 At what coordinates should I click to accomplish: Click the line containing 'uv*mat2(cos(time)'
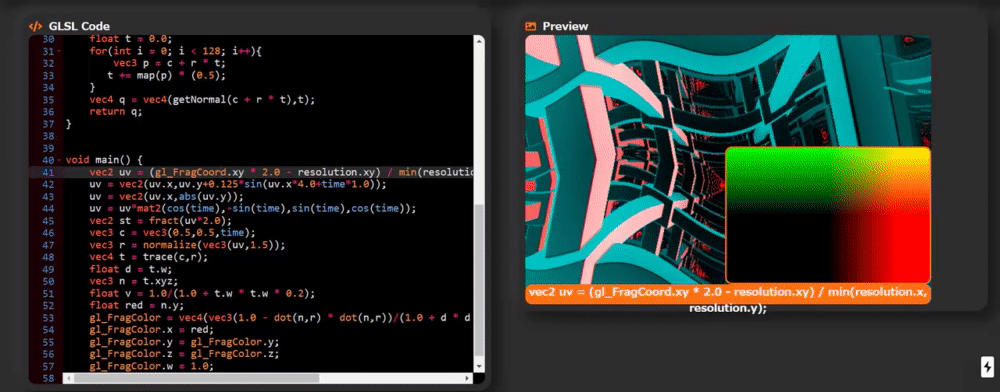click(x=253, y=208)
